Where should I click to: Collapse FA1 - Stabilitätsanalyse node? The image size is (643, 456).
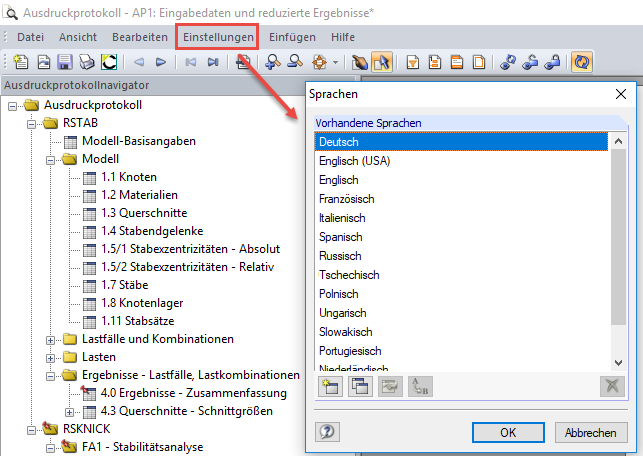click(x=50, y=448)
